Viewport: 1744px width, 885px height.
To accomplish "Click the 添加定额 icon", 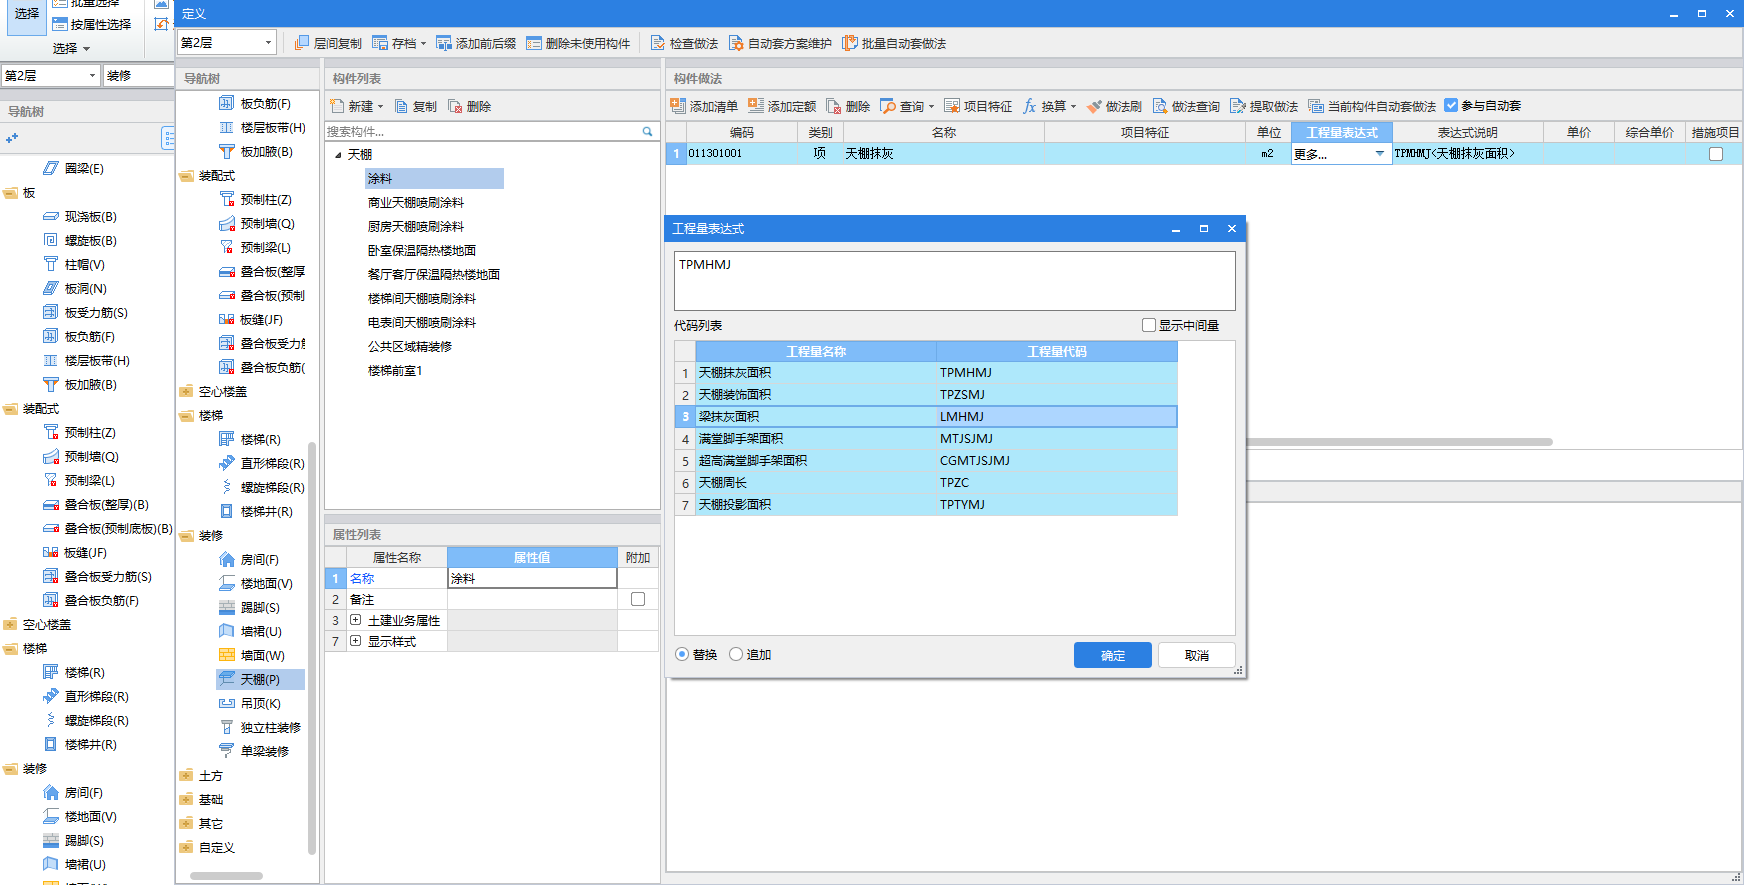I will (756, 106).
